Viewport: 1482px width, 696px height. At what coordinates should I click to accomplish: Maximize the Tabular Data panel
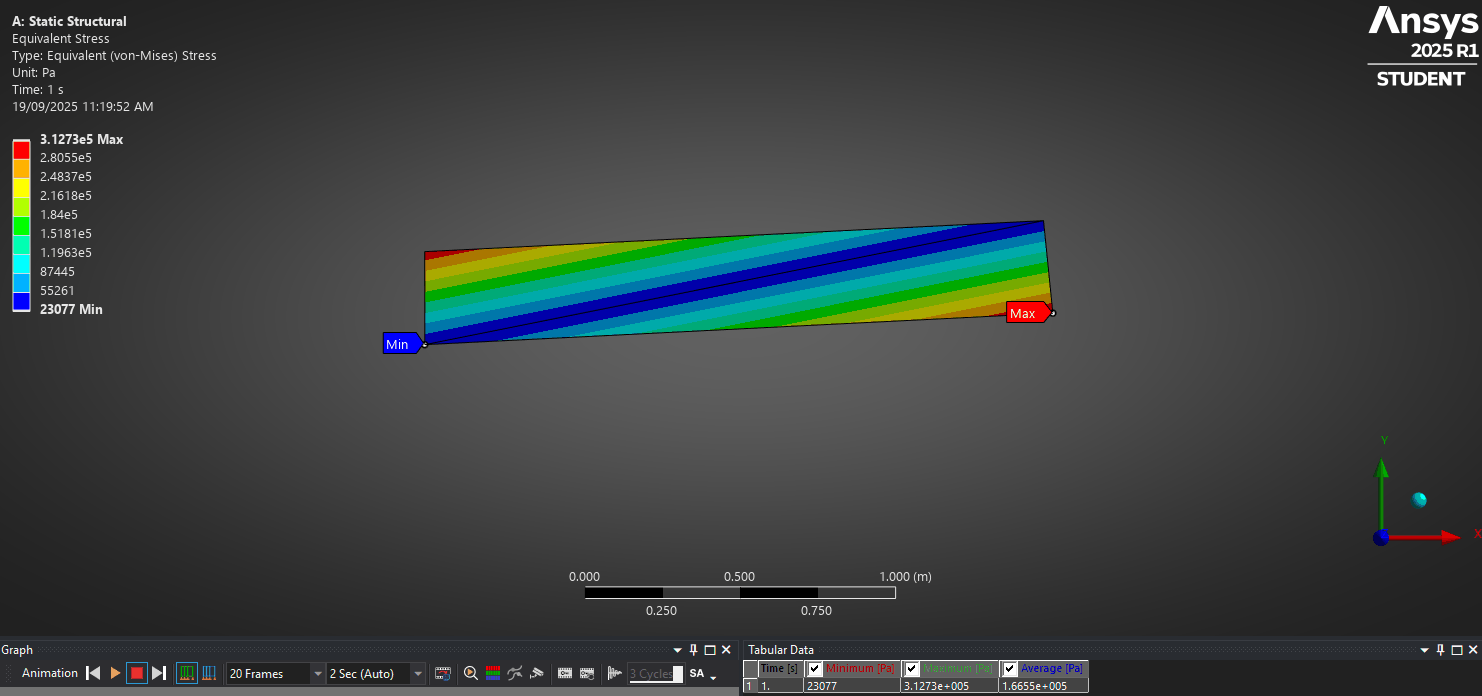point(1457,650)
